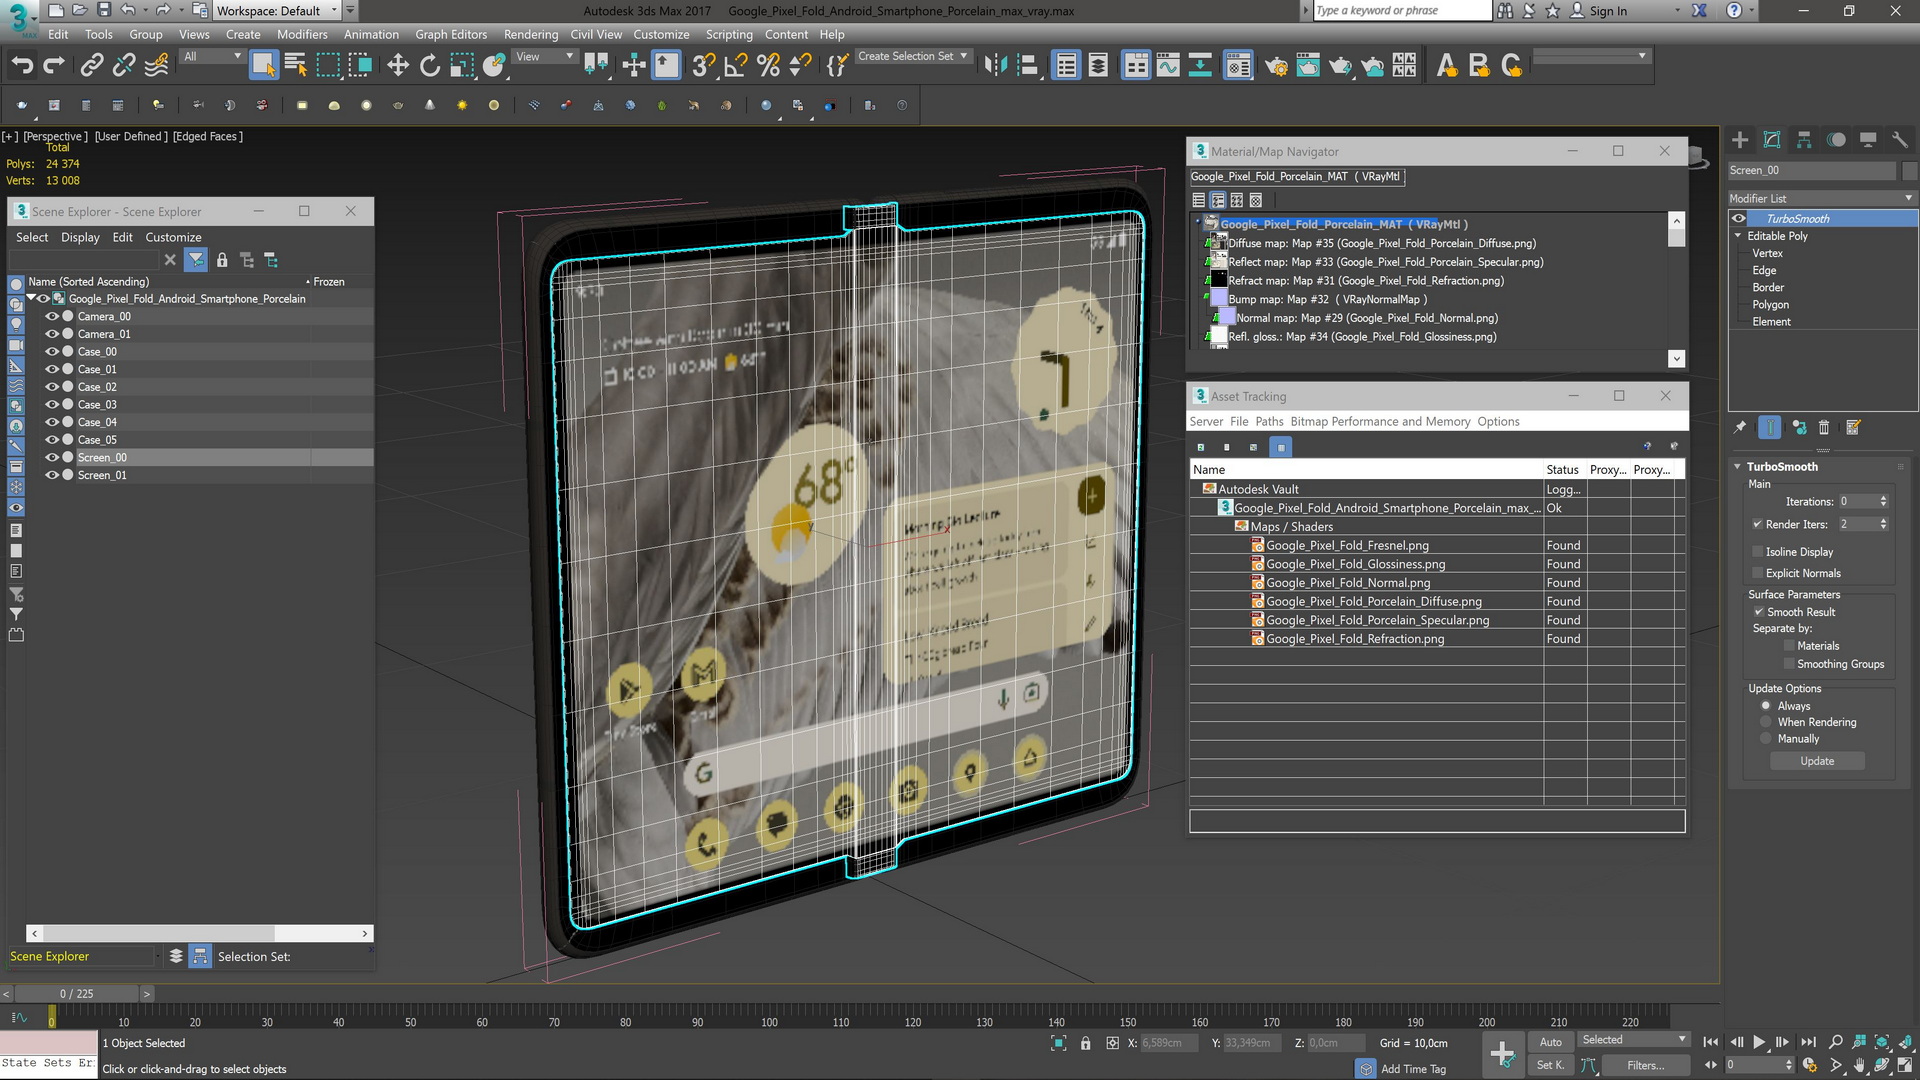Choose the Select and Move tool
This screenshot has height=1080, width=1920.
pos(398,66)
